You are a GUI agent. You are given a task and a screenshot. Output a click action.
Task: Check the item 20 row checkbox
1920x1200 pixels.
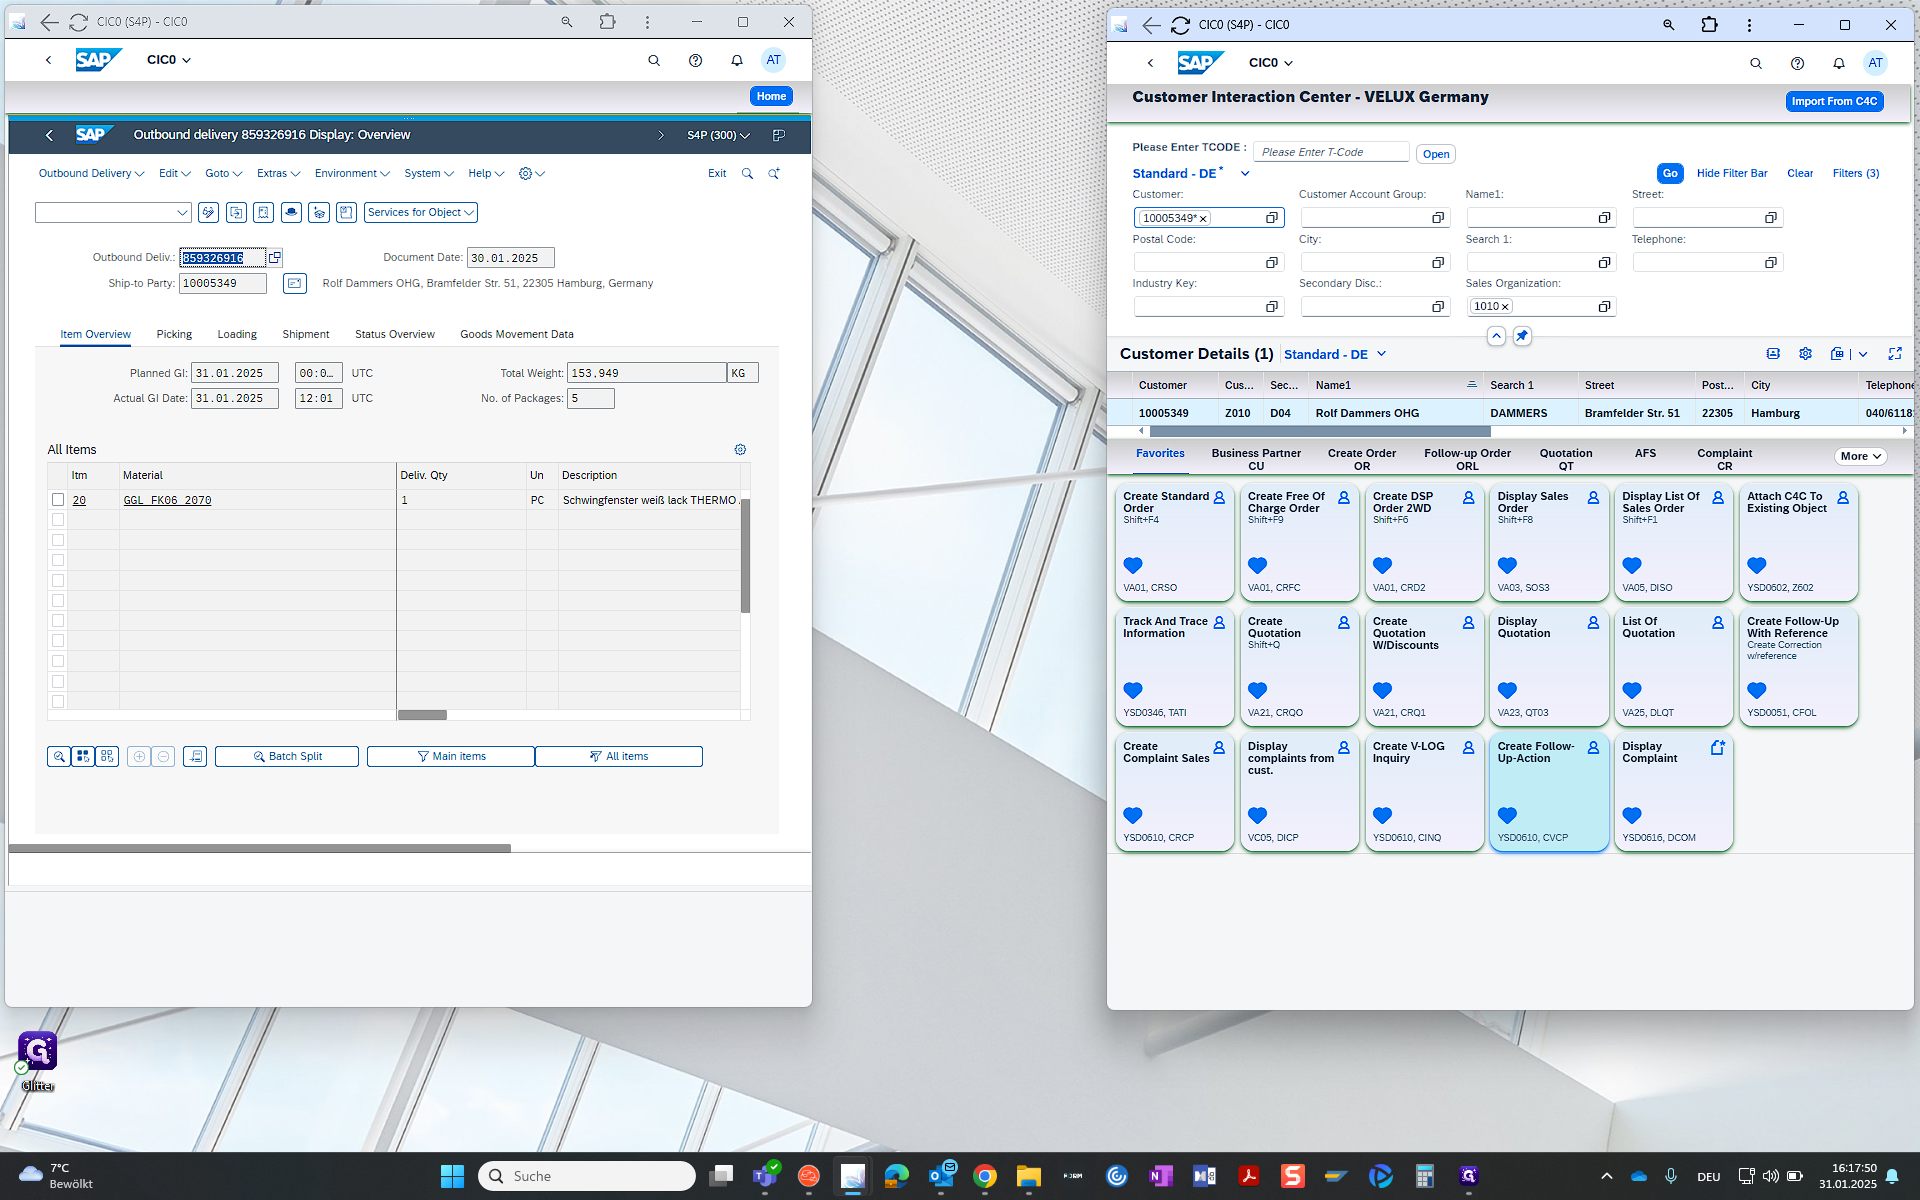(58, 500)
